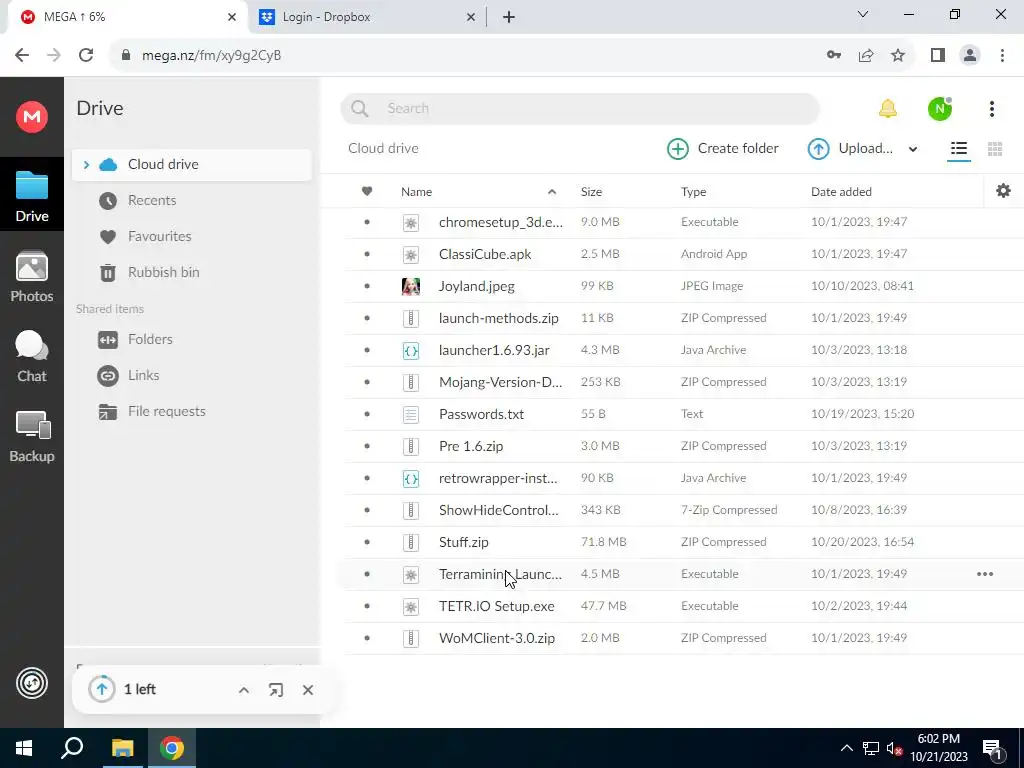The height and width of the screenshot is (768, 1024).
Task: Open Favourites list
Action: pyautogui.click(x=159, y=236)
